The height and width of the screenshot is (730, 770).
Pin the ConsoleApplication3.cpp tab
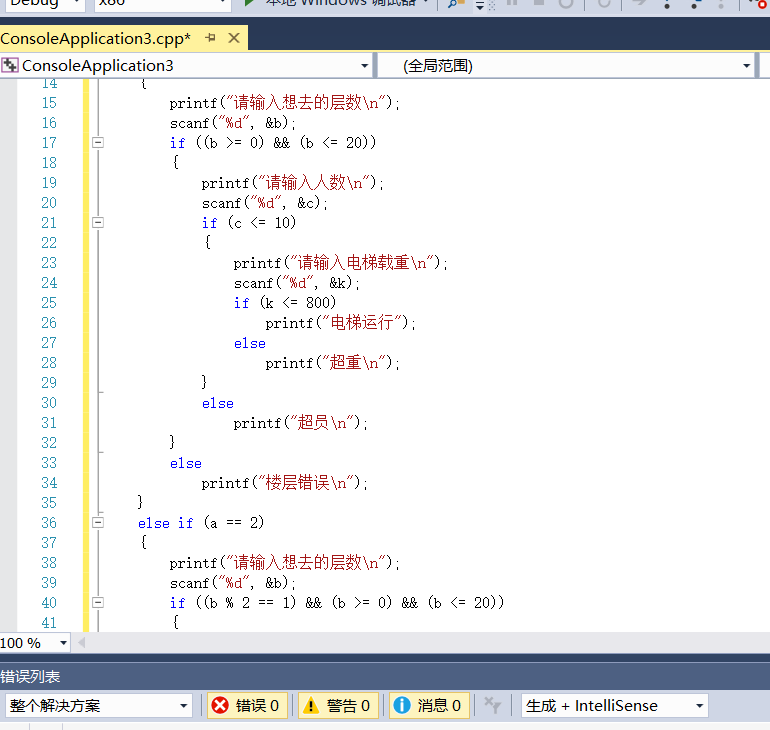[210, 38]
